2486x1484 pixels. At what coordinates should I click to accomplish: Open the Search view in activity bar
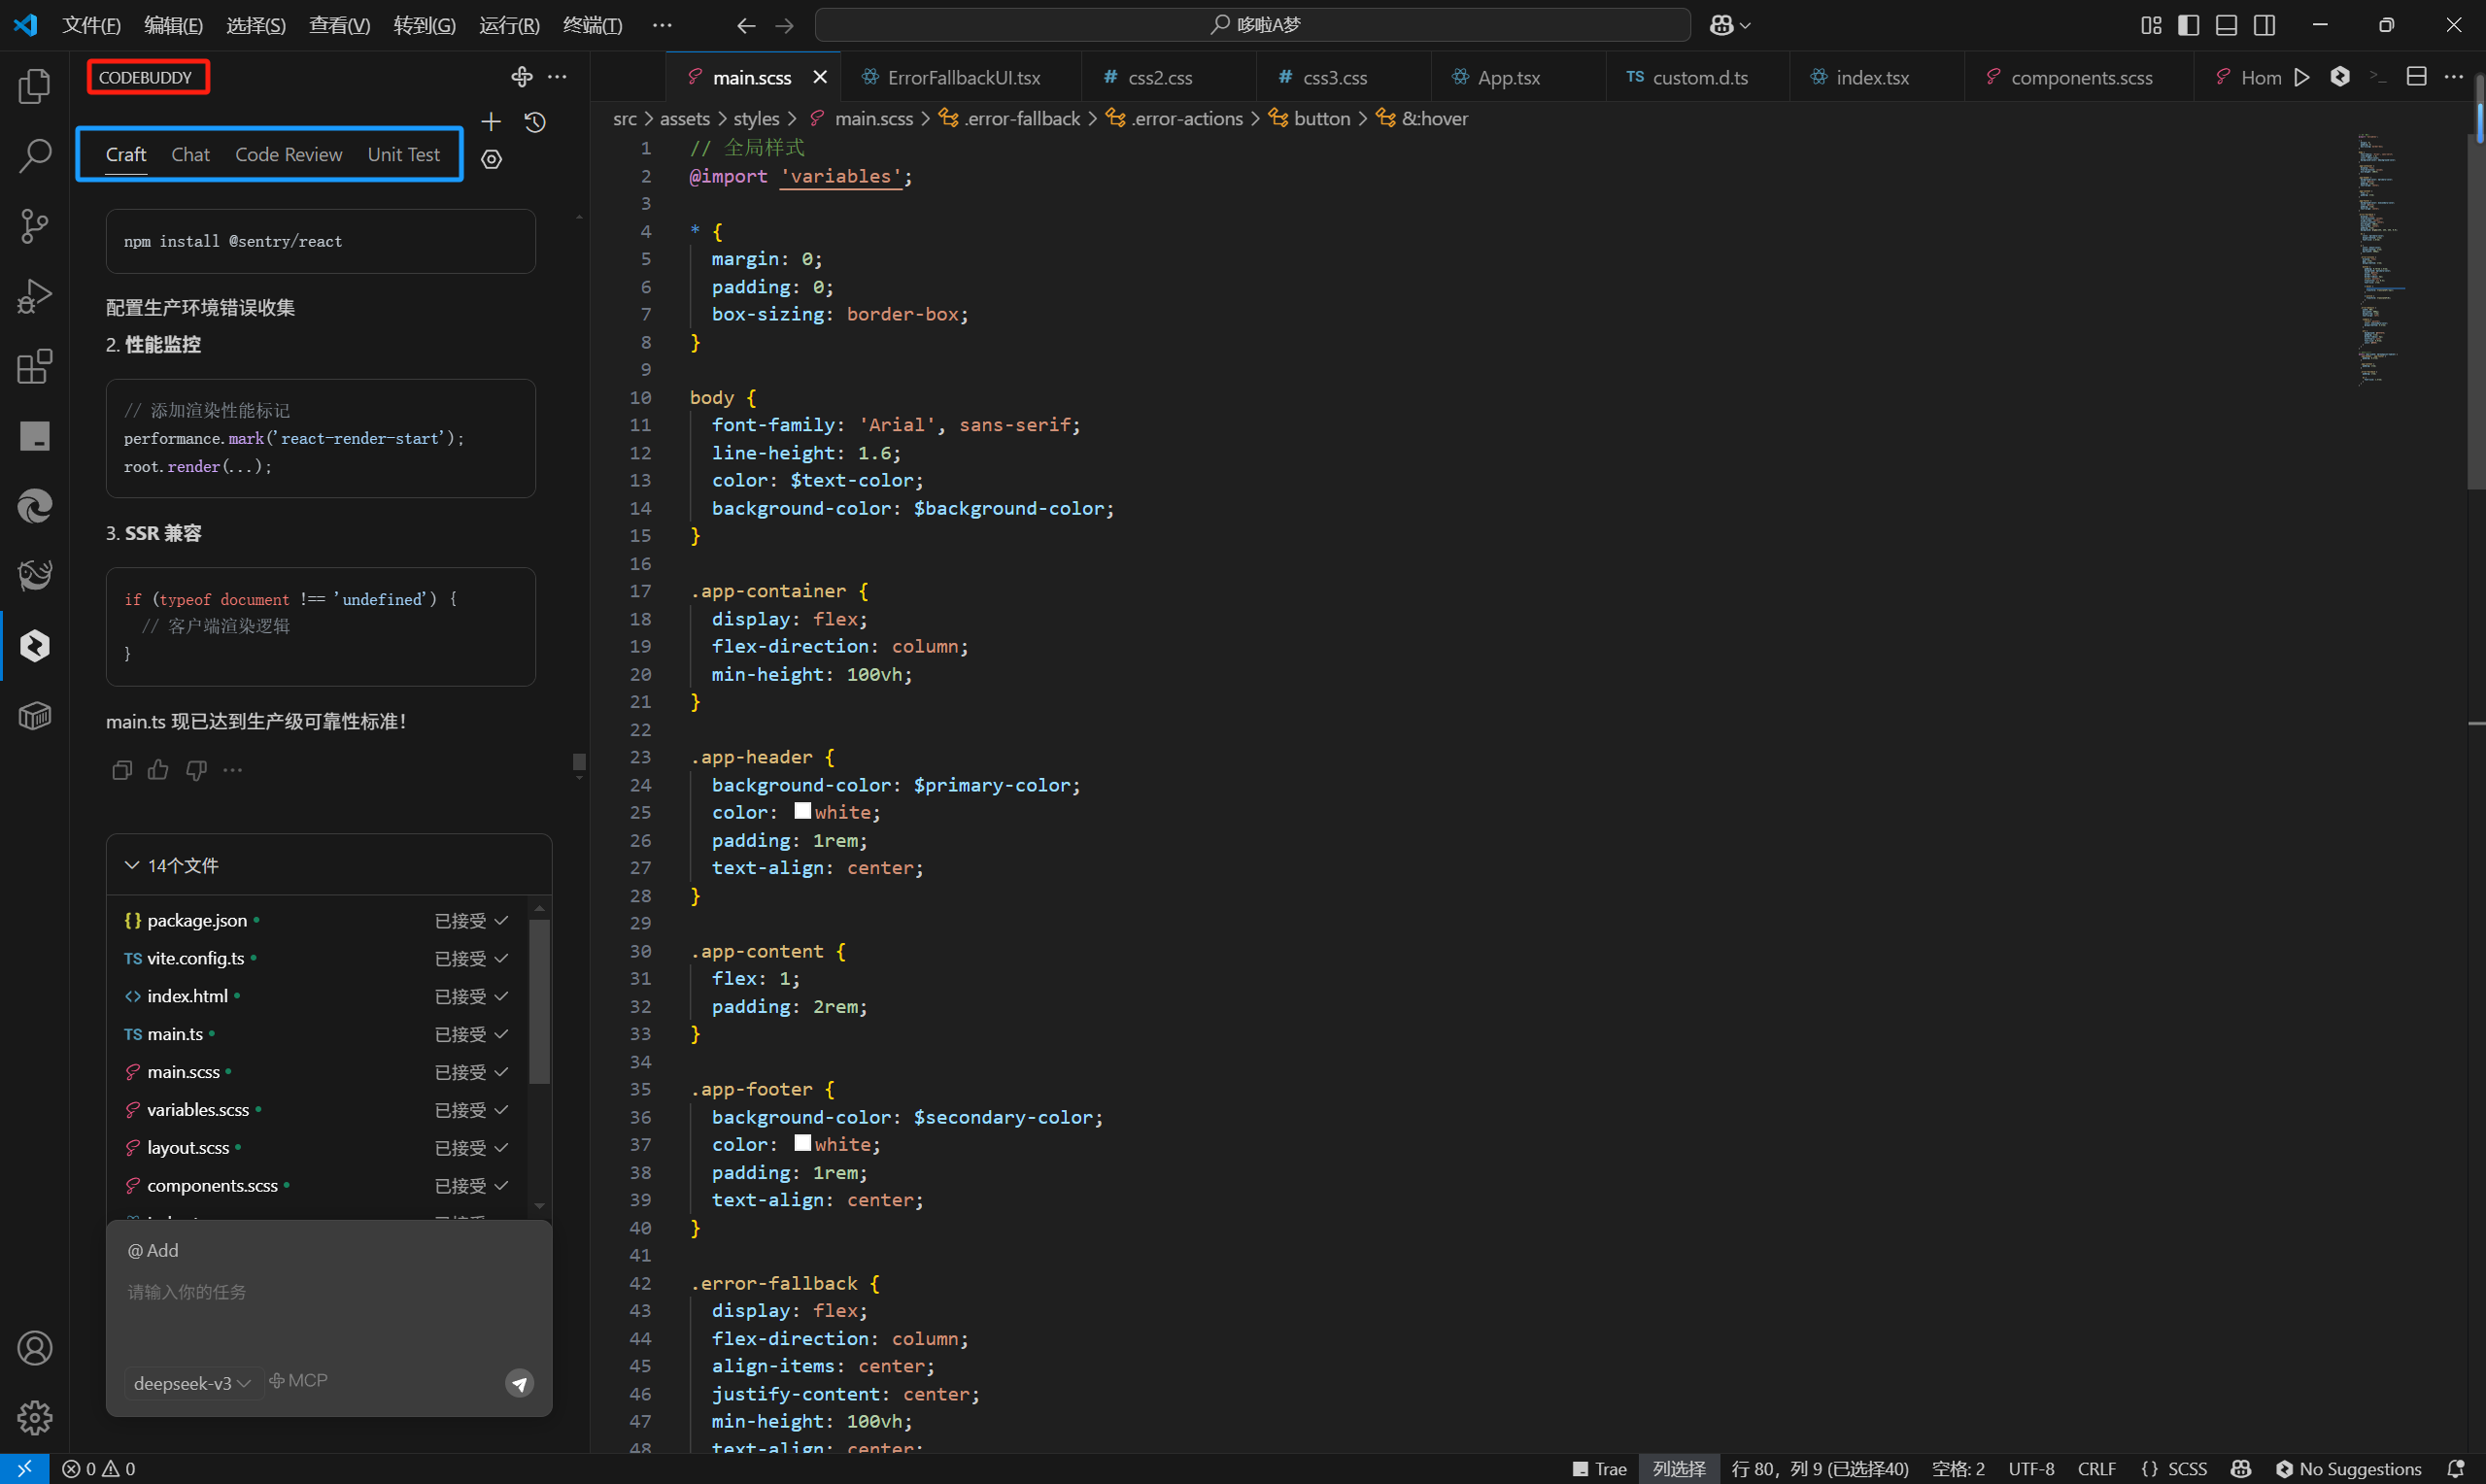coord(34,156)
